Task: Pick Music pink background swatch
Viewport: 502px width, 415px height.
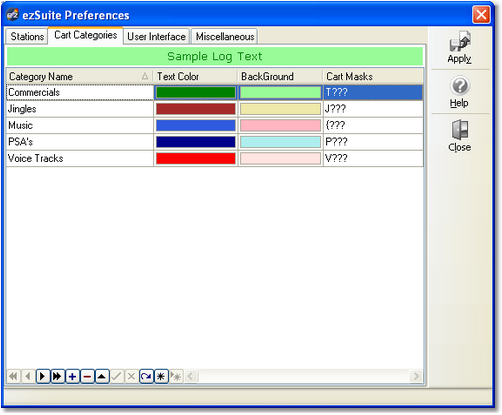Action: pyautogui.click(x=280, y=125)
